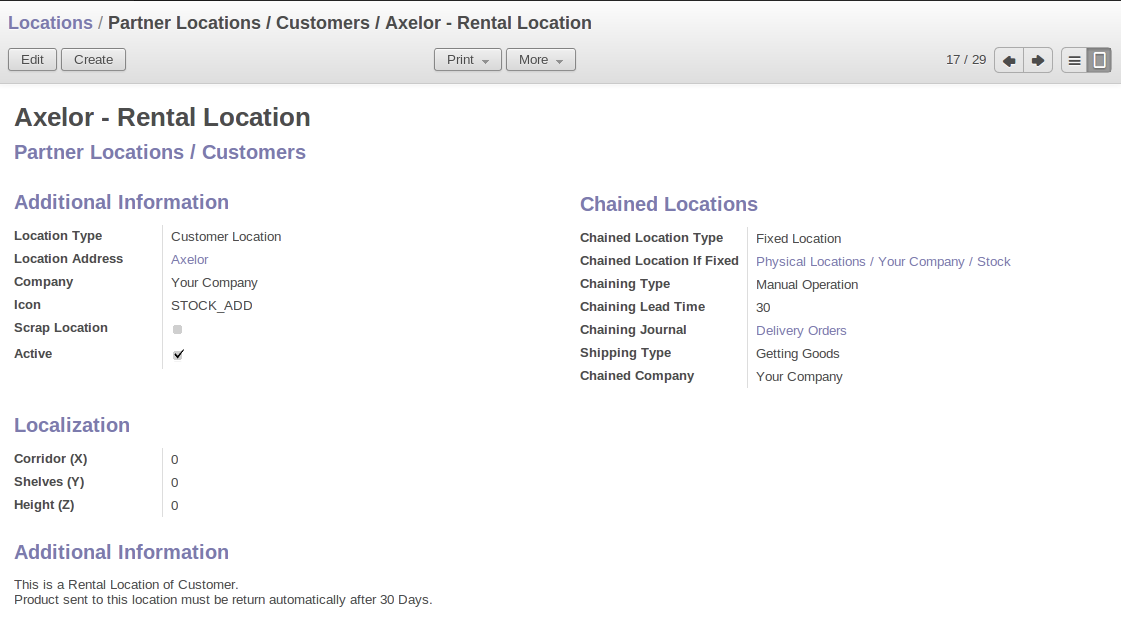Open the Axelor location address link
Screen dimensions: 1121x624
(x=189, y=260)
